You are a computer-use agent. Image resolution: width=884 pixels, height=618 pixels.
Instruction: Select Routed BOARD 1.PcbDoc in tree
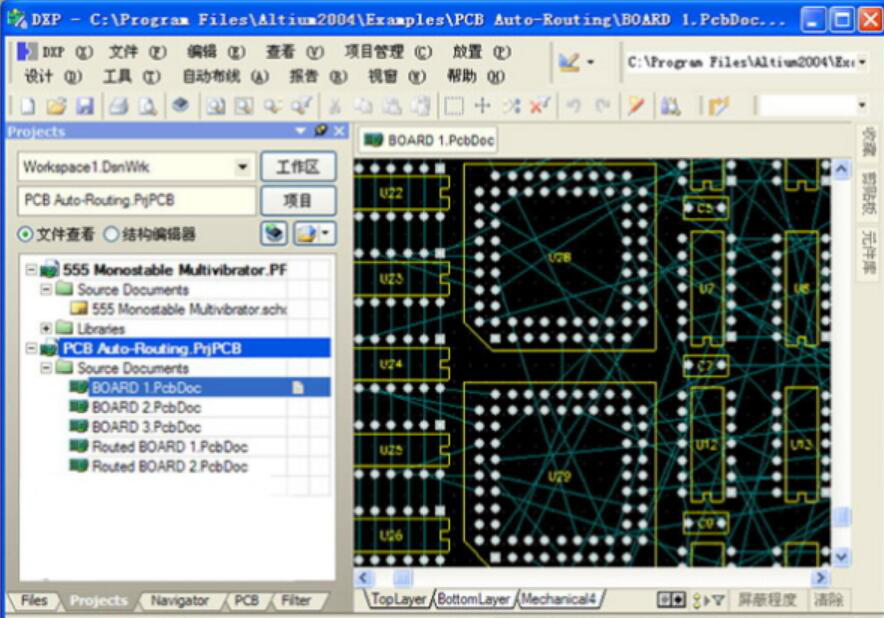pyautogui.click(x=169, y=447)
